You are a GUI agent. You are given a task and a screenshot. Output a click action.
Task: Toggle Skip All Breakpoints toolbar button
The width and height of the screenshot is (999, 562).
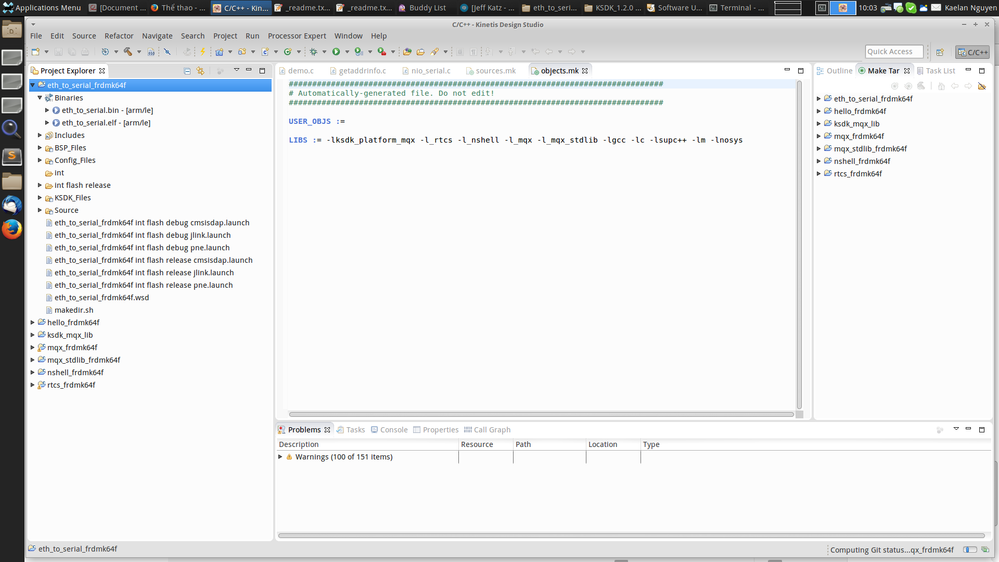pos(167,52)
